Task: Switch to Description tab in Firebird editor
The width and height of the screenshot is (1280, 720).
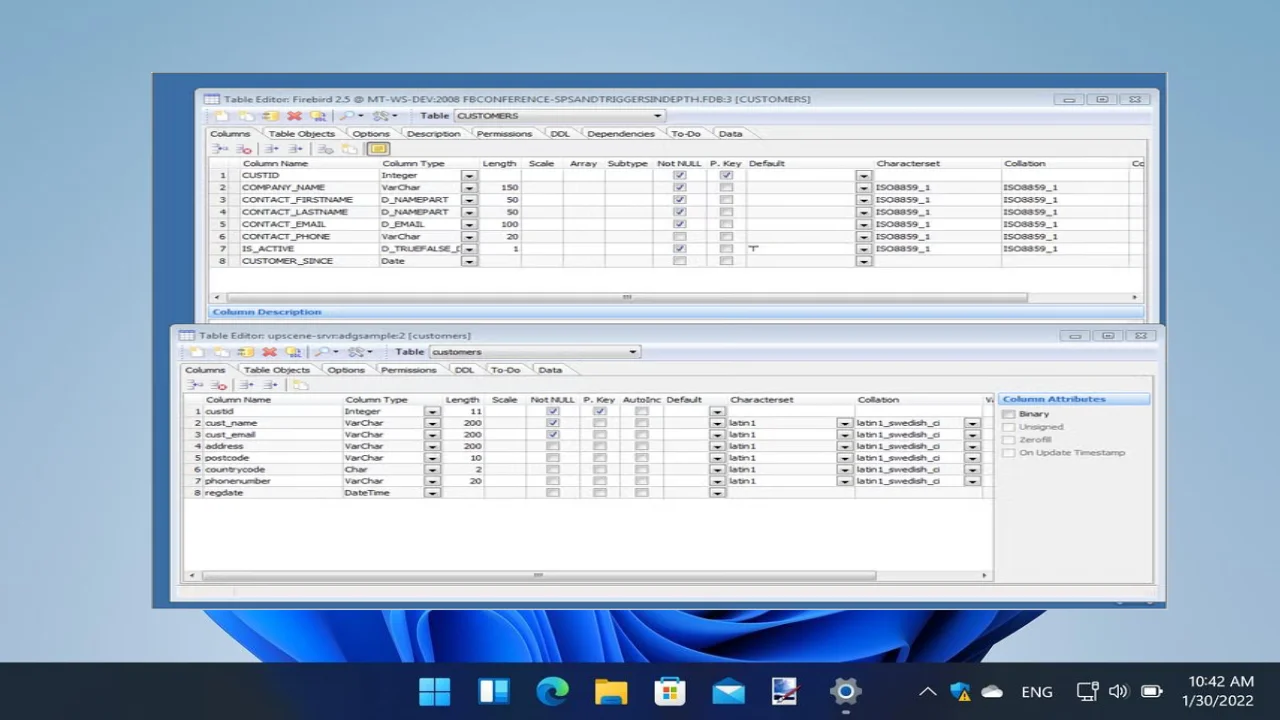Action: tap(434, 133)
